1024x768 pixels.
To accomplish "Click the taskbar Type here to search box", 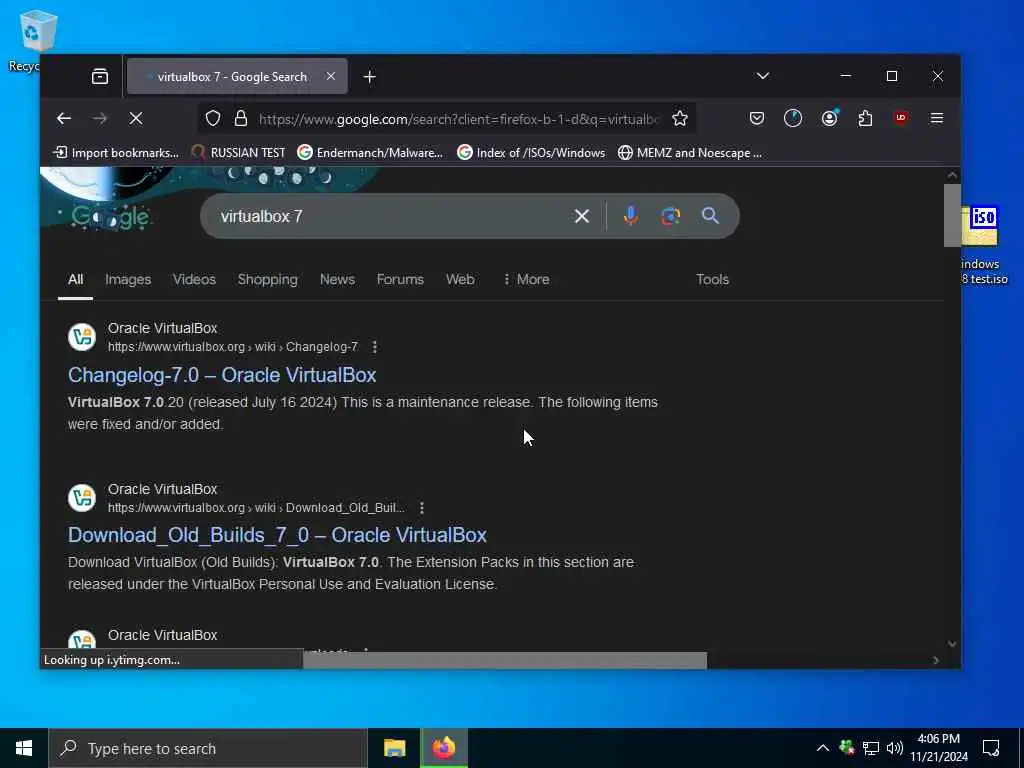I will click(208, 748).
